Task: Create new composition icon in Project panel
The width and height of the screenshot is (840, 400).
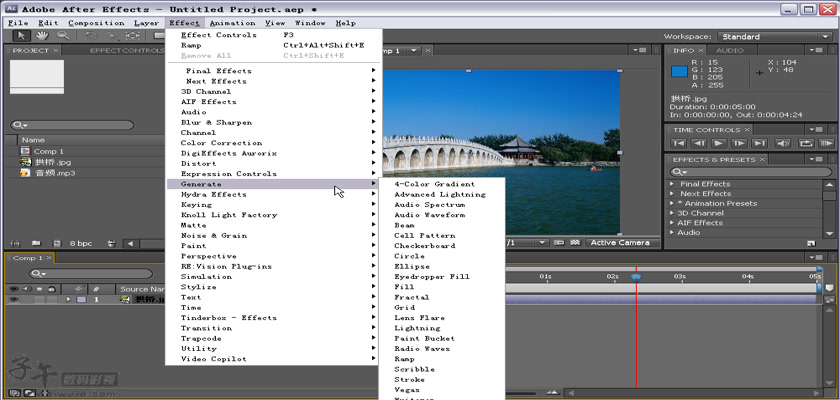Action: [x=57, y=243]
